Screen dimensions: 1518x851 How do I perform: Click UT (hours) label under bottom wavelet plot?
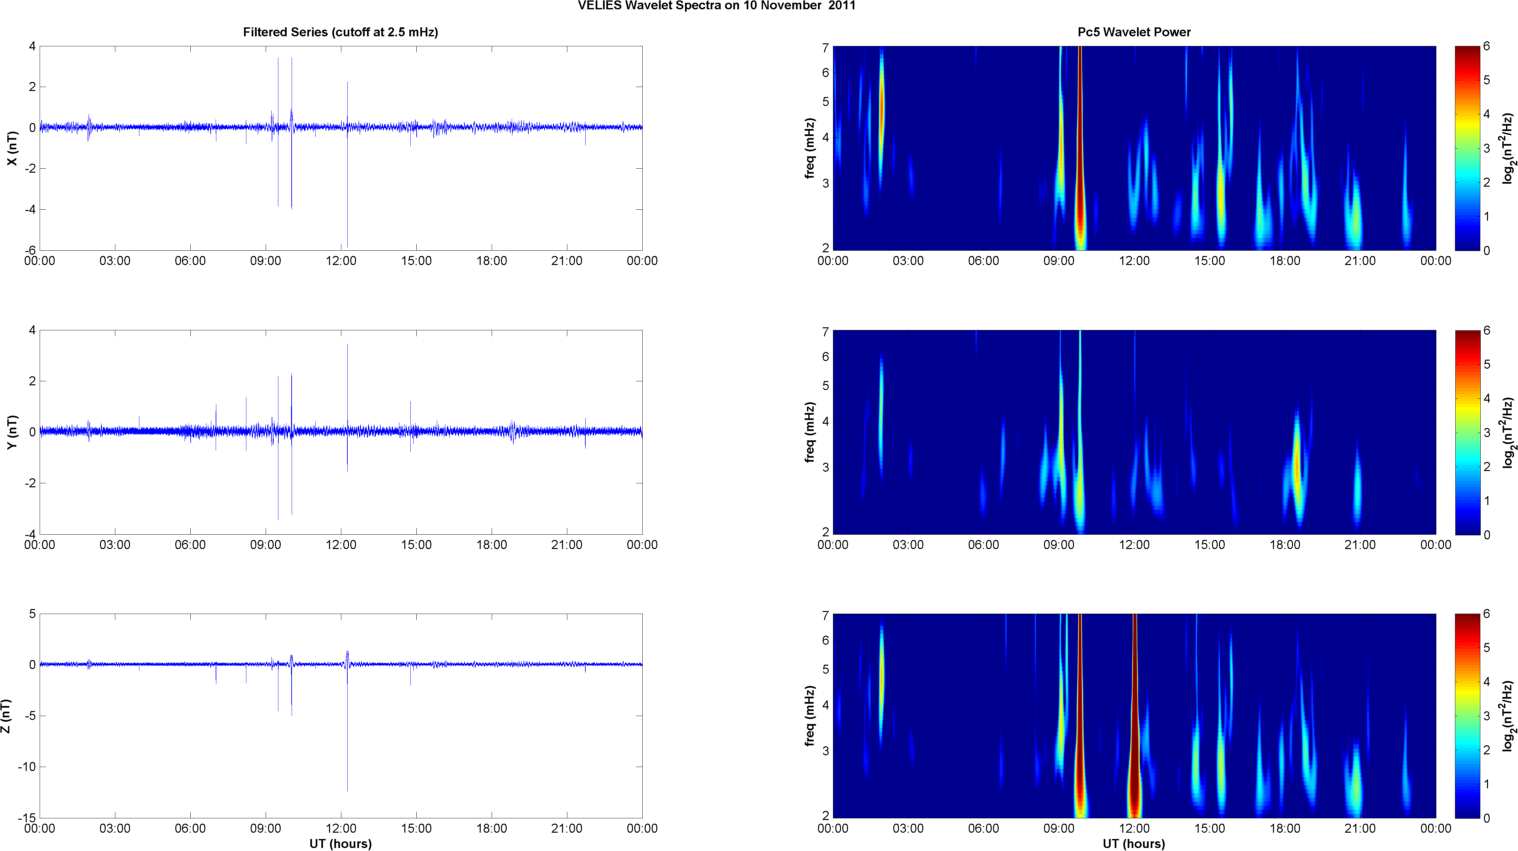pyautogui.click(x=1133, y=843)
